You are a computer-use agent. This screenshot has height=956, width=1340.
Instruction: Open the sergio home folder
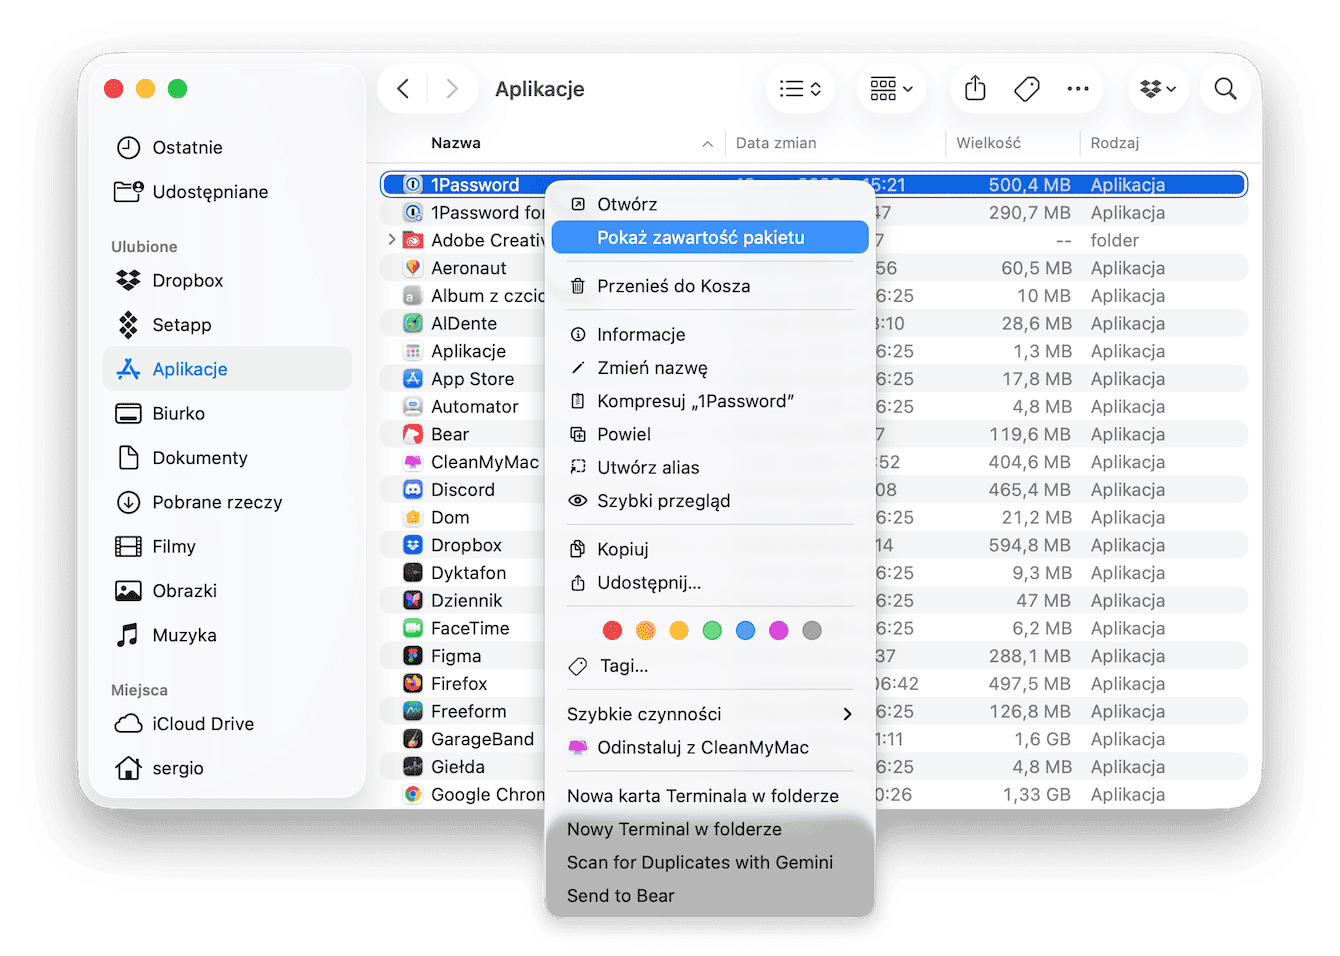(x=229, y=768)
